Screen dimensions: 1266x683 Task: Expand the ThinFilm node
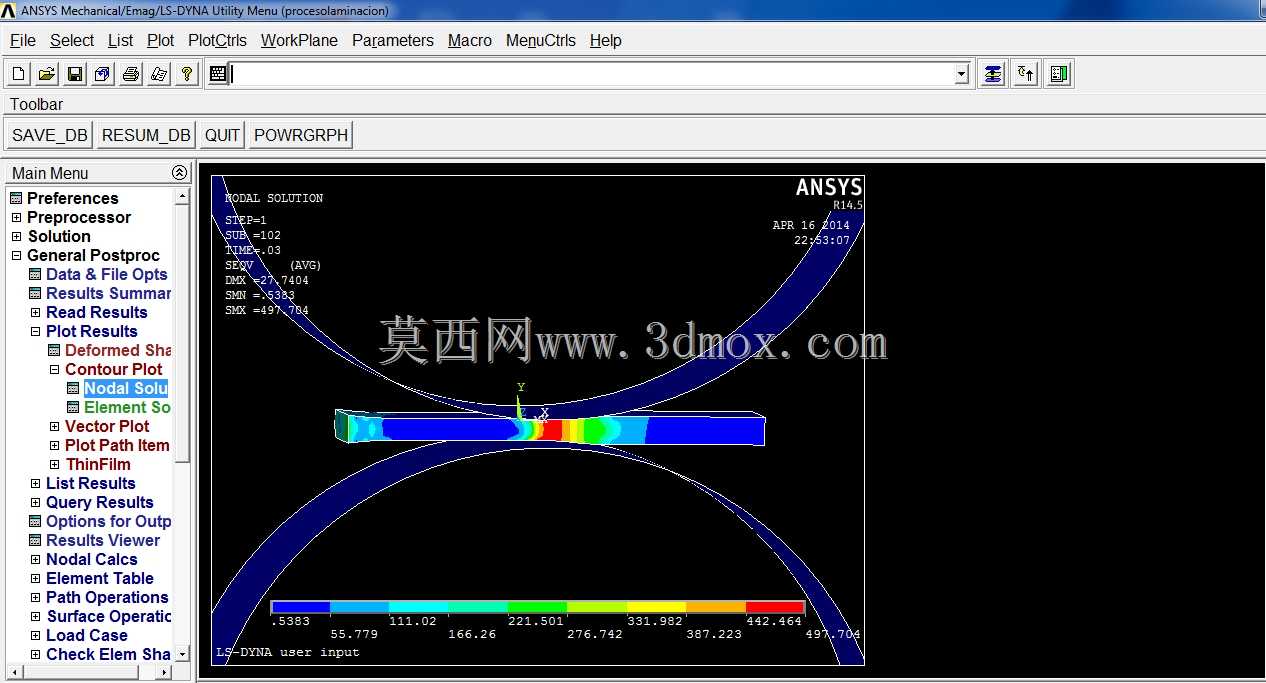coord(55,464)
